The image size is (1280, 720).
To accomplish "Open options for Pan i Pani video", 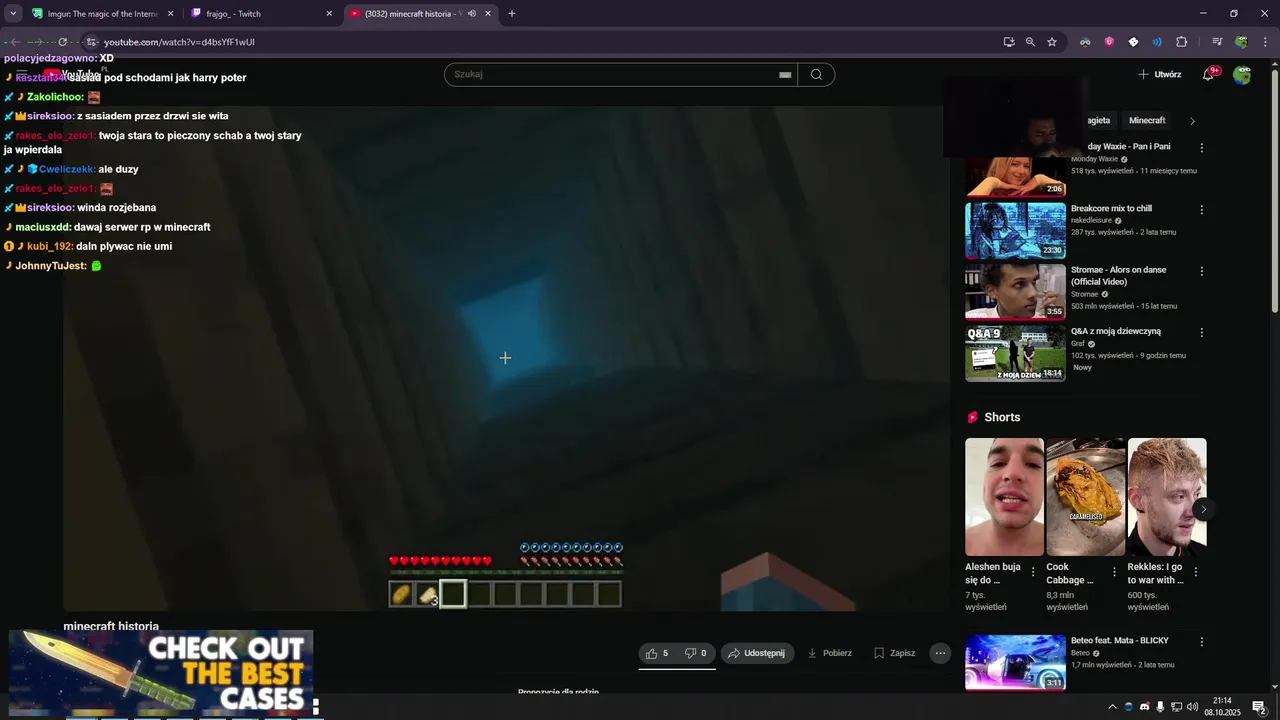I will [x=1201, y=148].
